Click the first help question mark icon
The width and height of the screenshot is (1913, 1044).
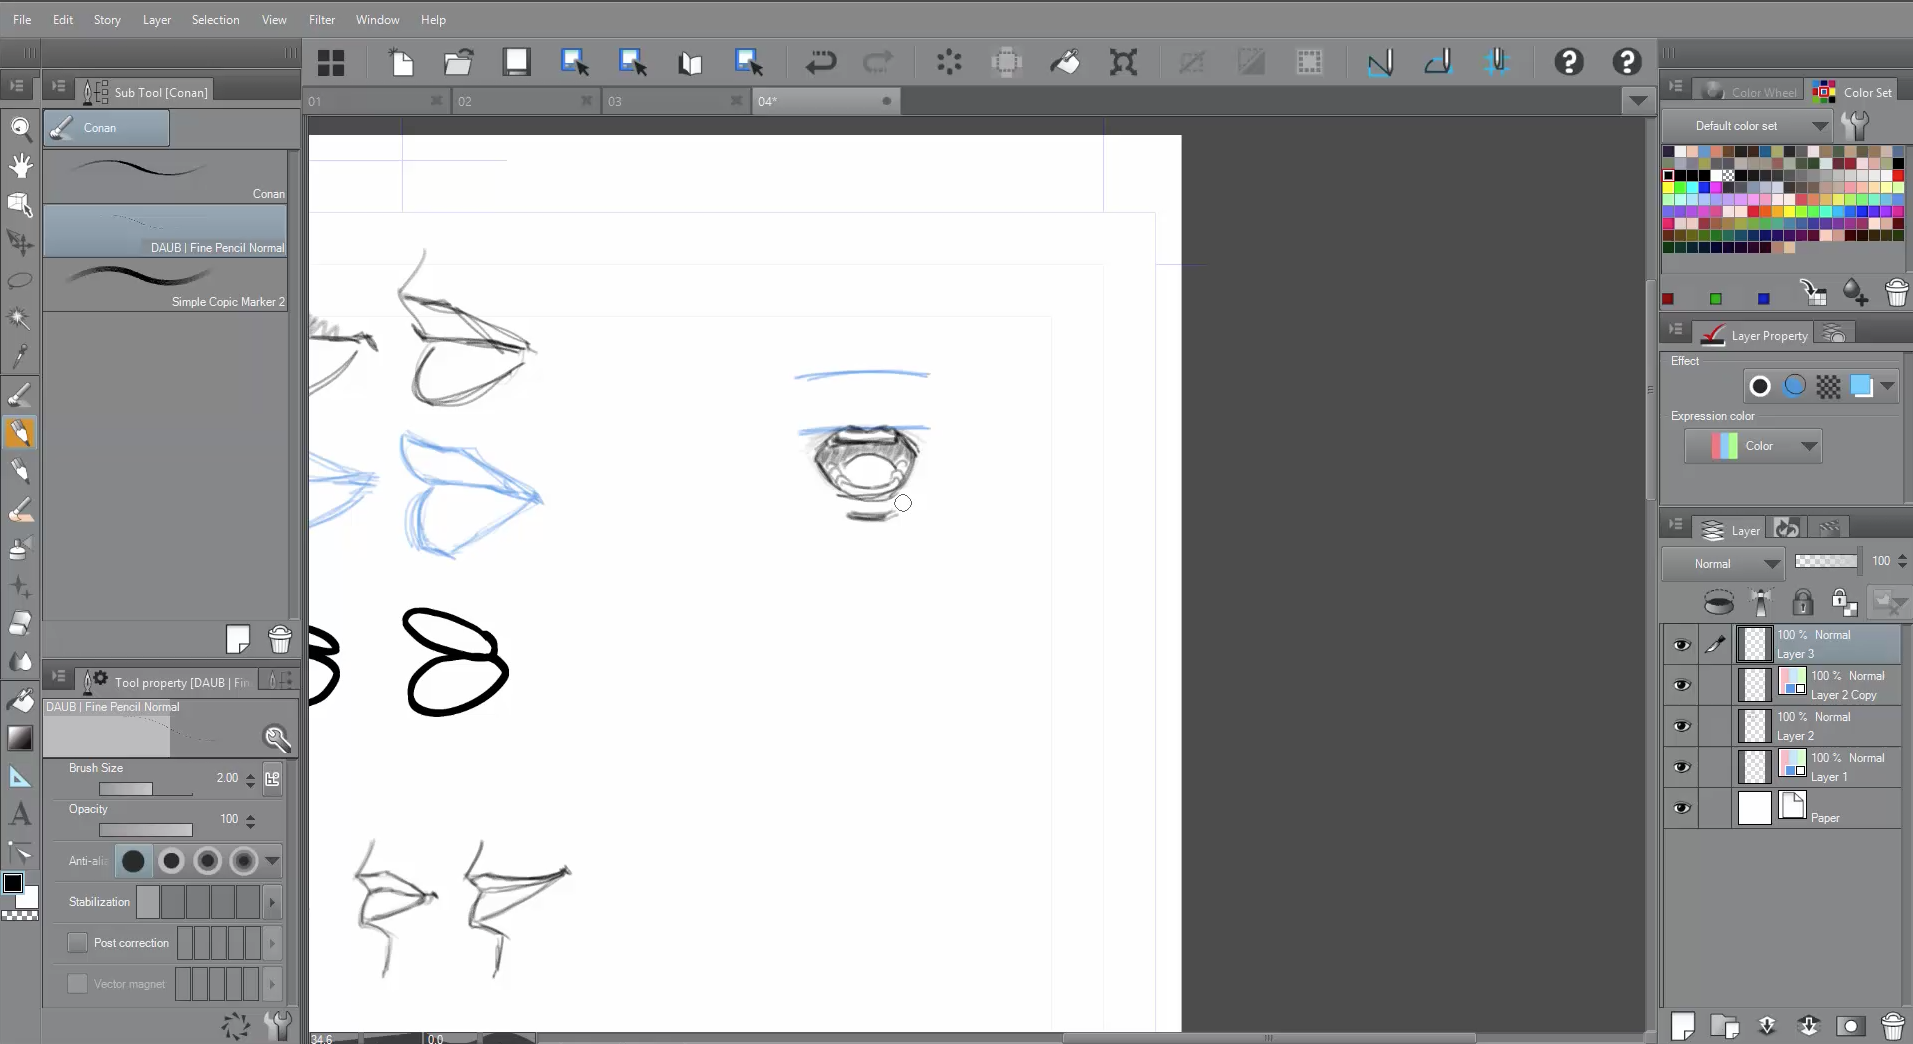(x=1569, y=63)
